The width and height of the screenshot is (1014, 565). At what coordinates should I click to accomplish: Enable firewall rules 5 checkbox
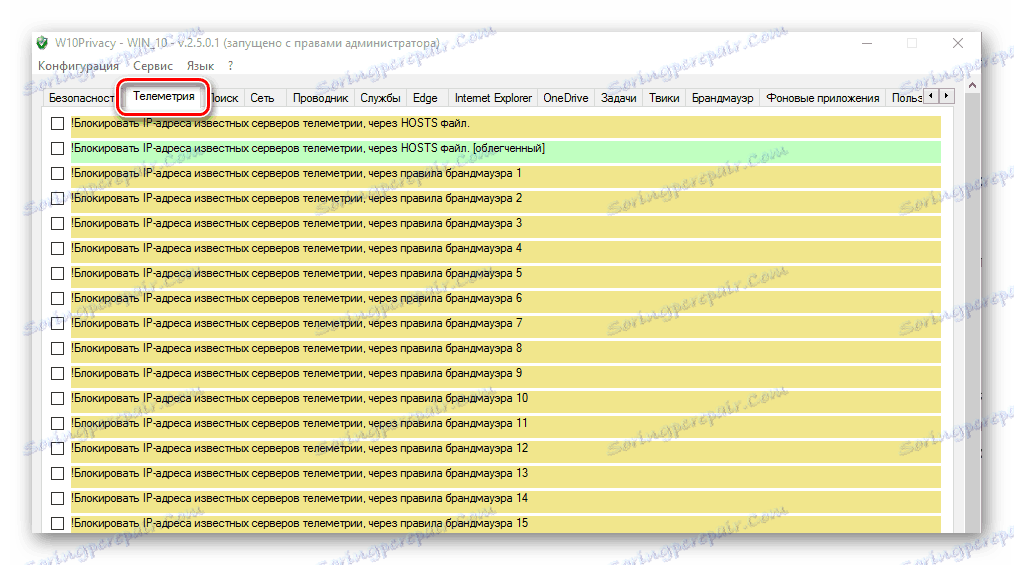tap(58, 273)
